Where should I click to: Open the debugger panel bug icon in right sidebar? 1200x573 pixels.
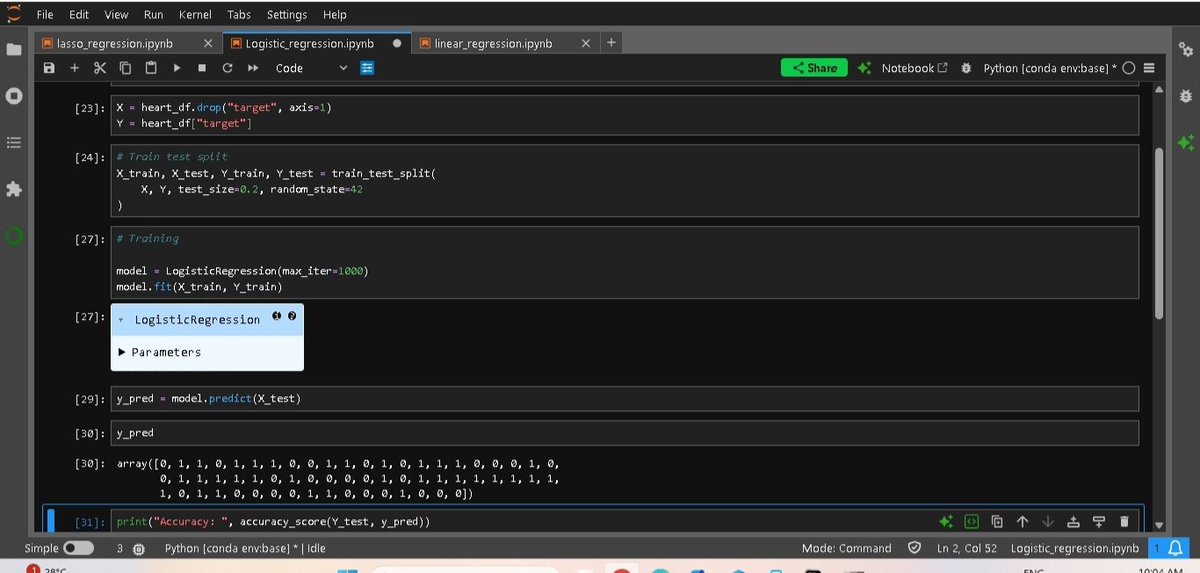1186,96
